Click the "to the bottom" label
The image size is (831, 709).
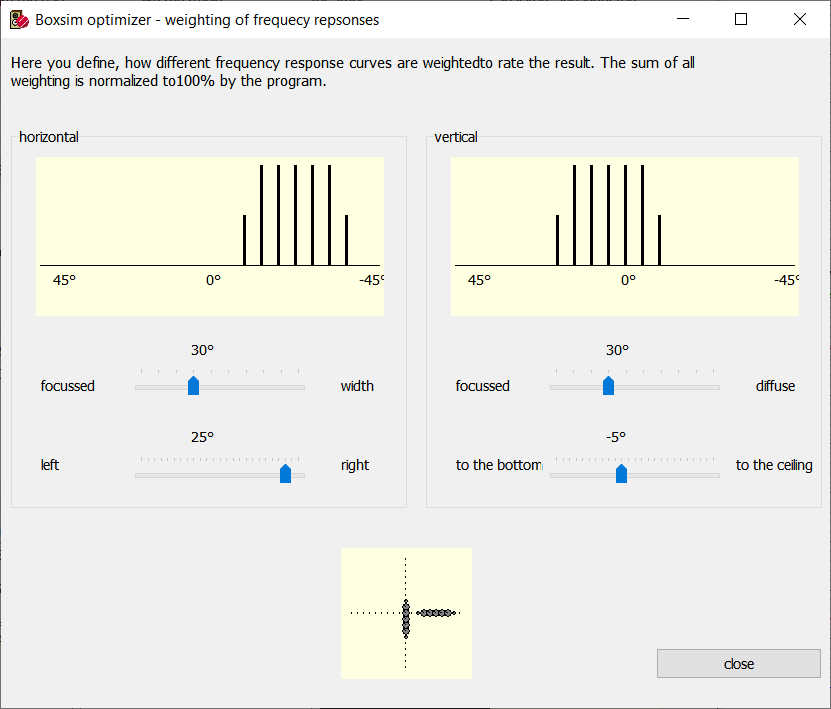coord(499,465)
